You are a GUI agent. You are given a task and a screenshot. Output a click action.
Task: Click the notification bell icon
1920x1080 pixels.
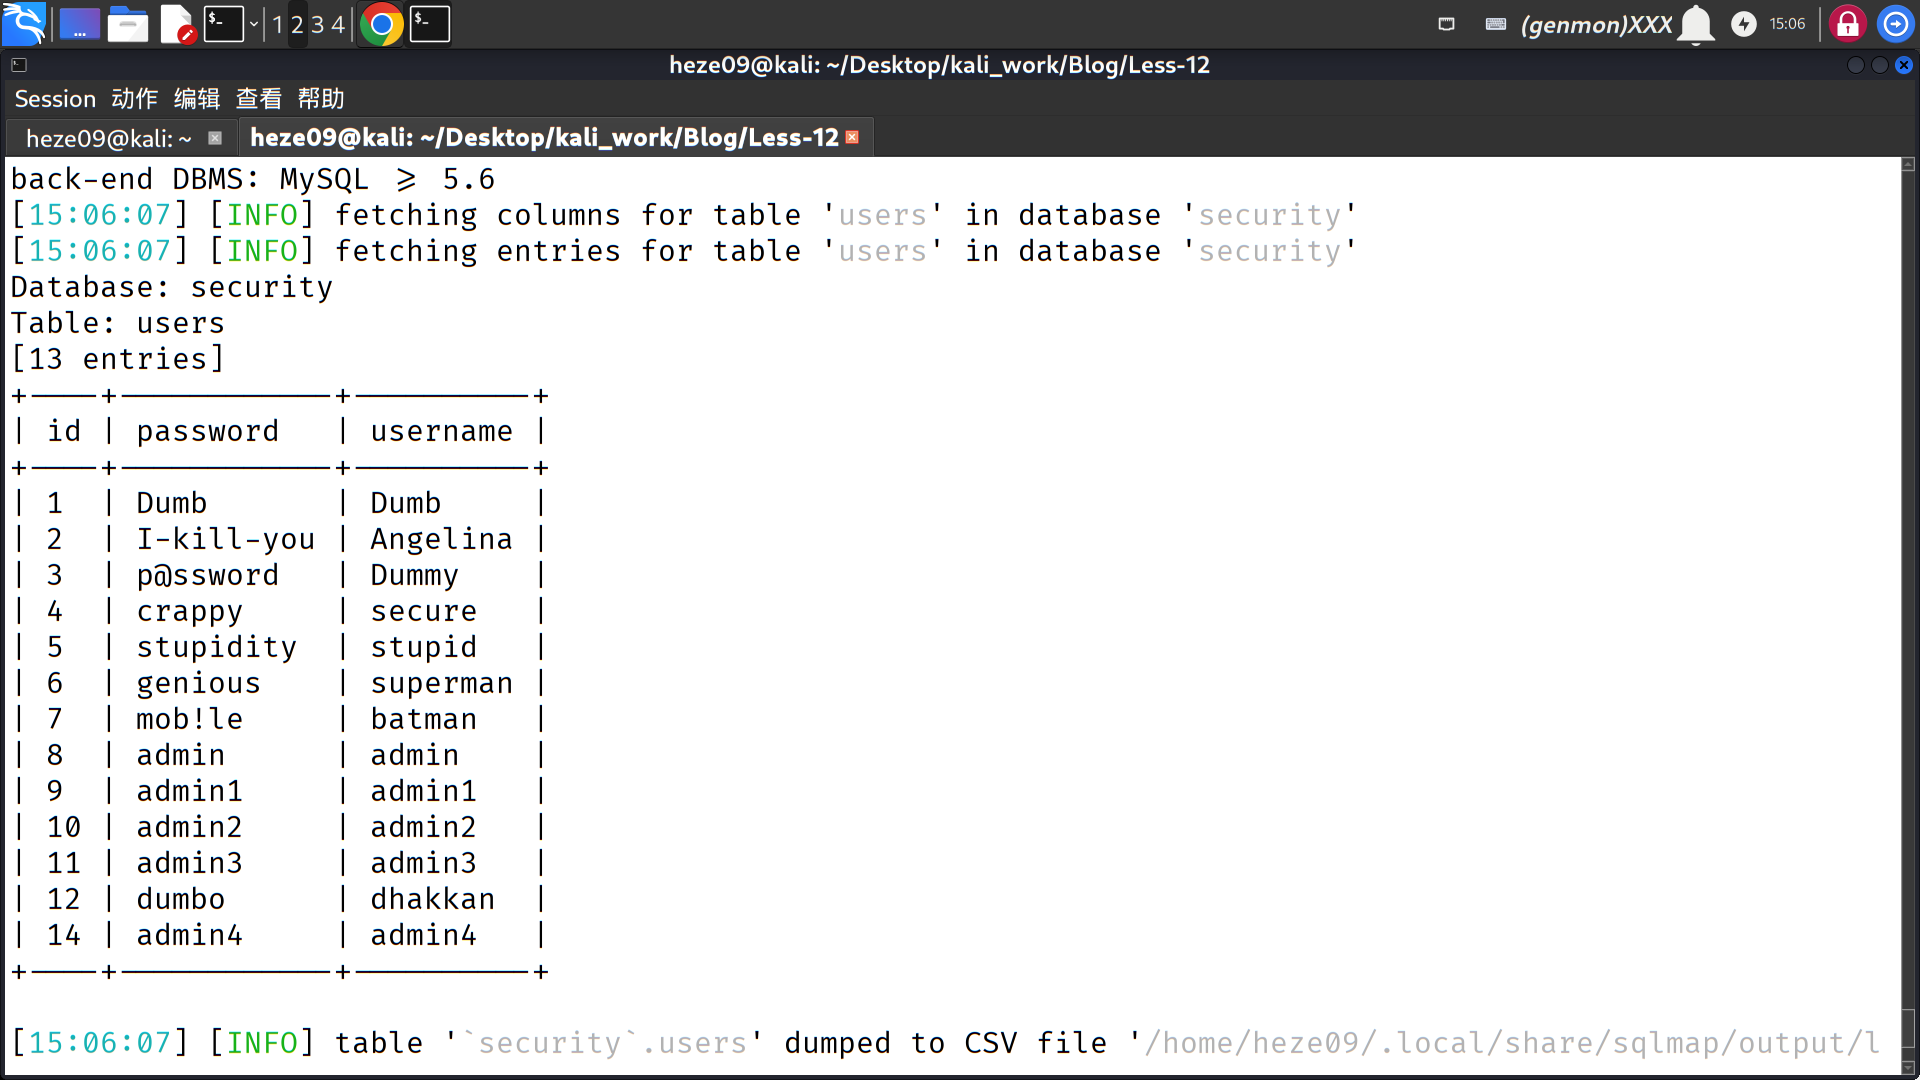pos(1696,24)
